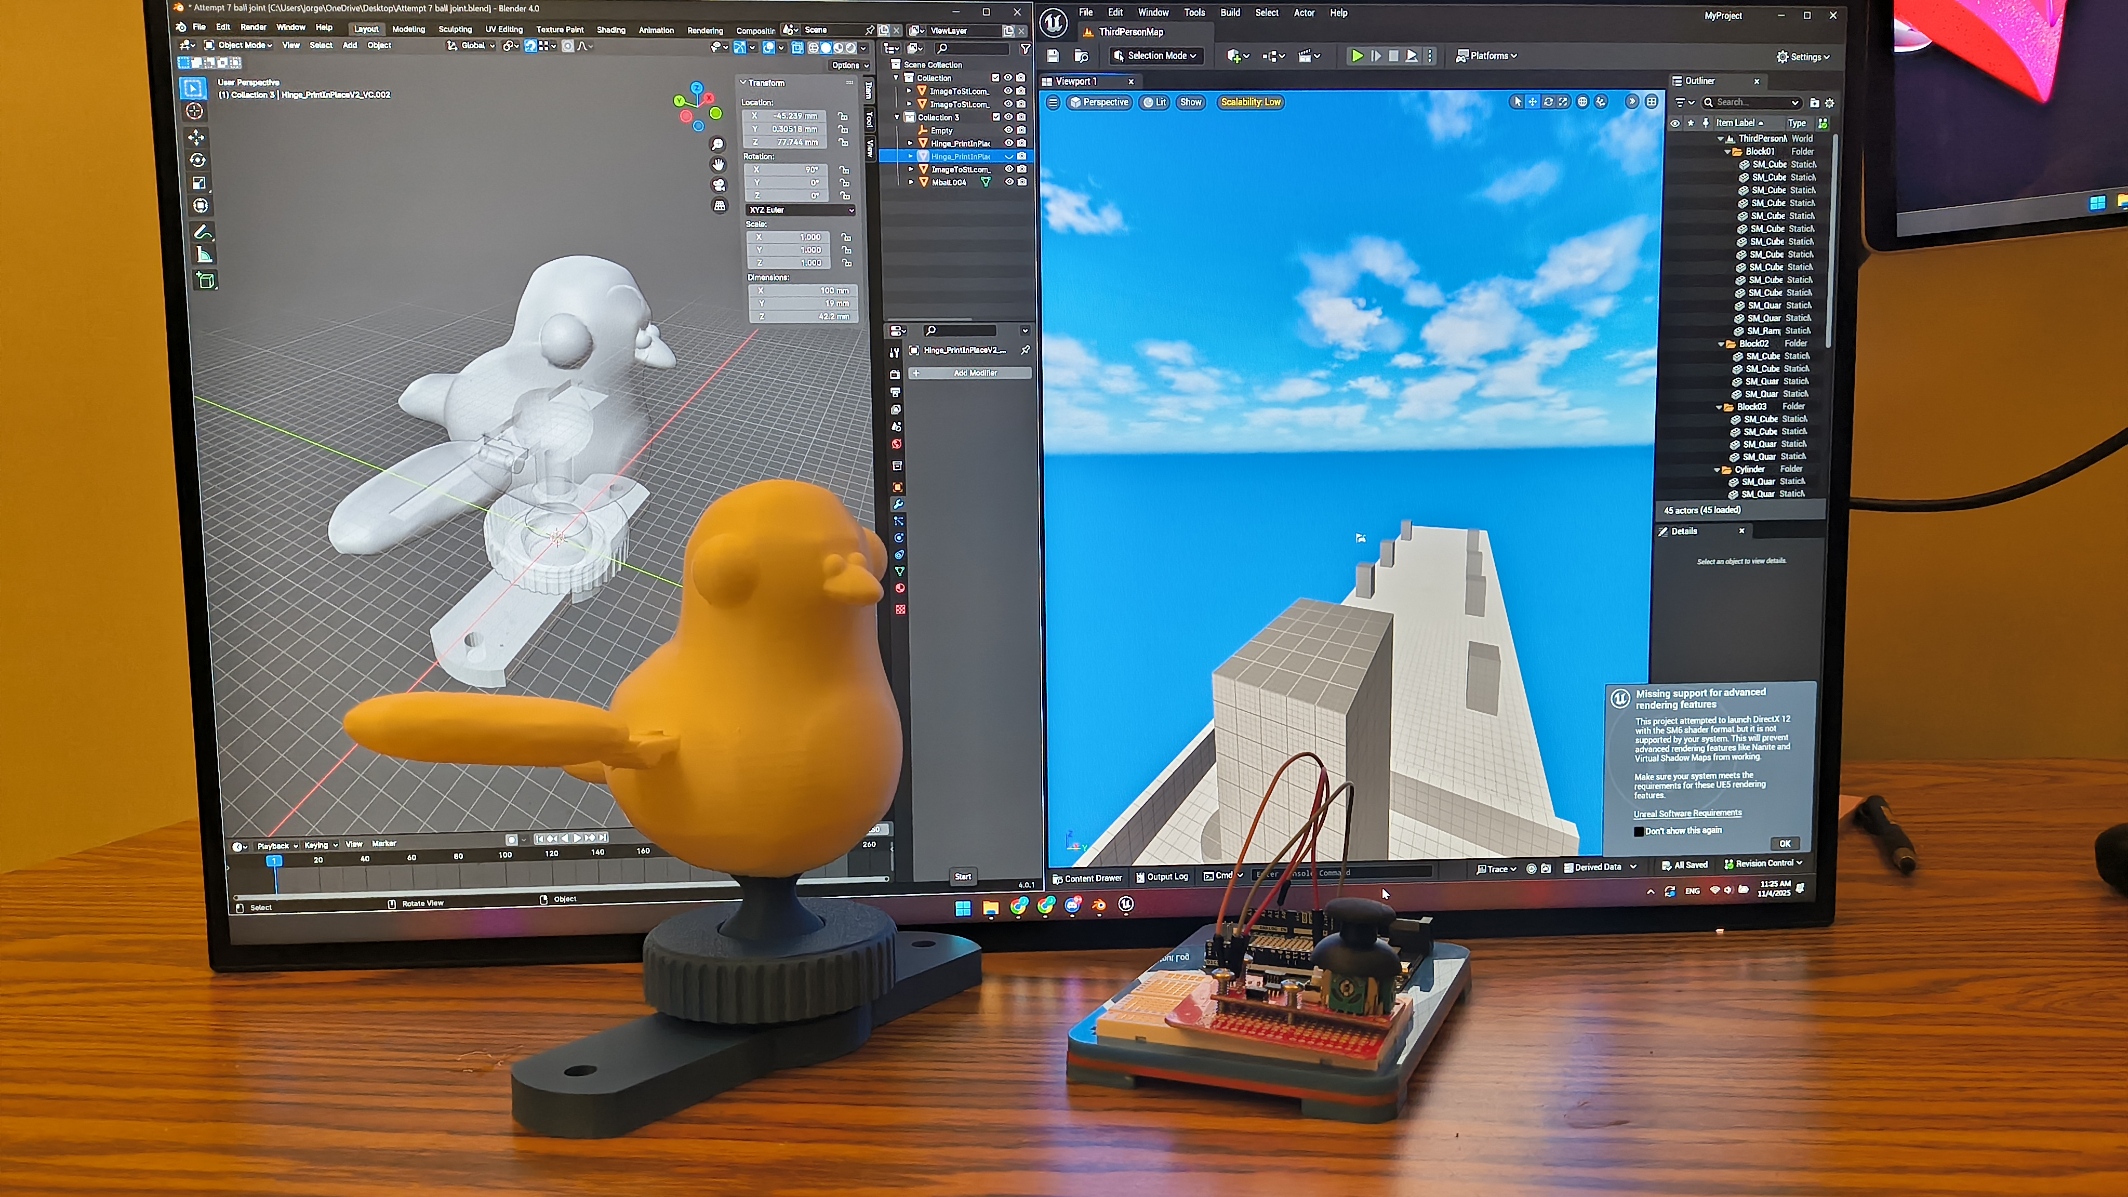Click the Unreal save level icon
The height and width of the screenshot is (1197, 2128).
(x=1053, y=56)
